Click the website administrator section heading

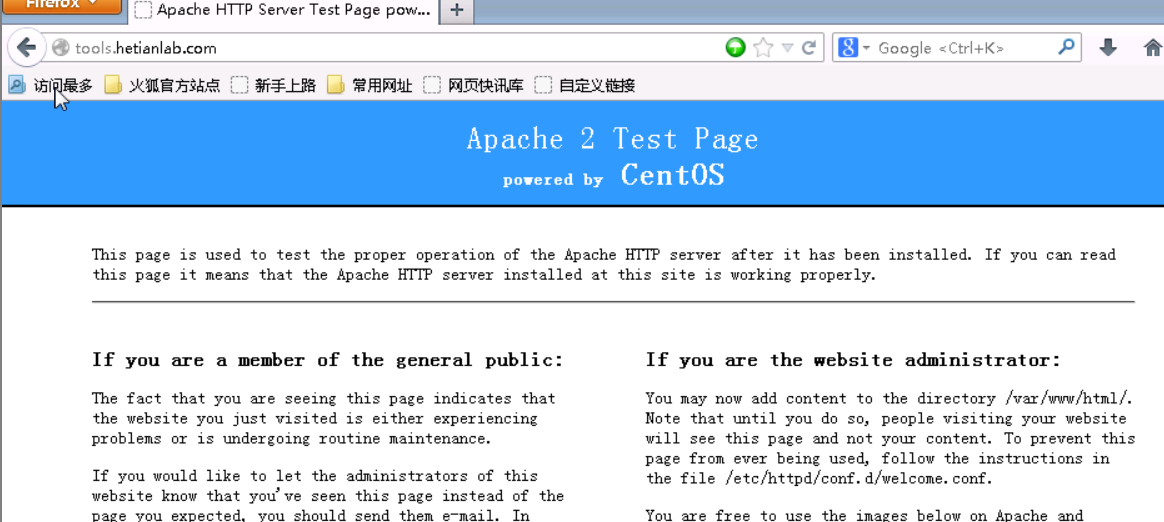[854, 360]
